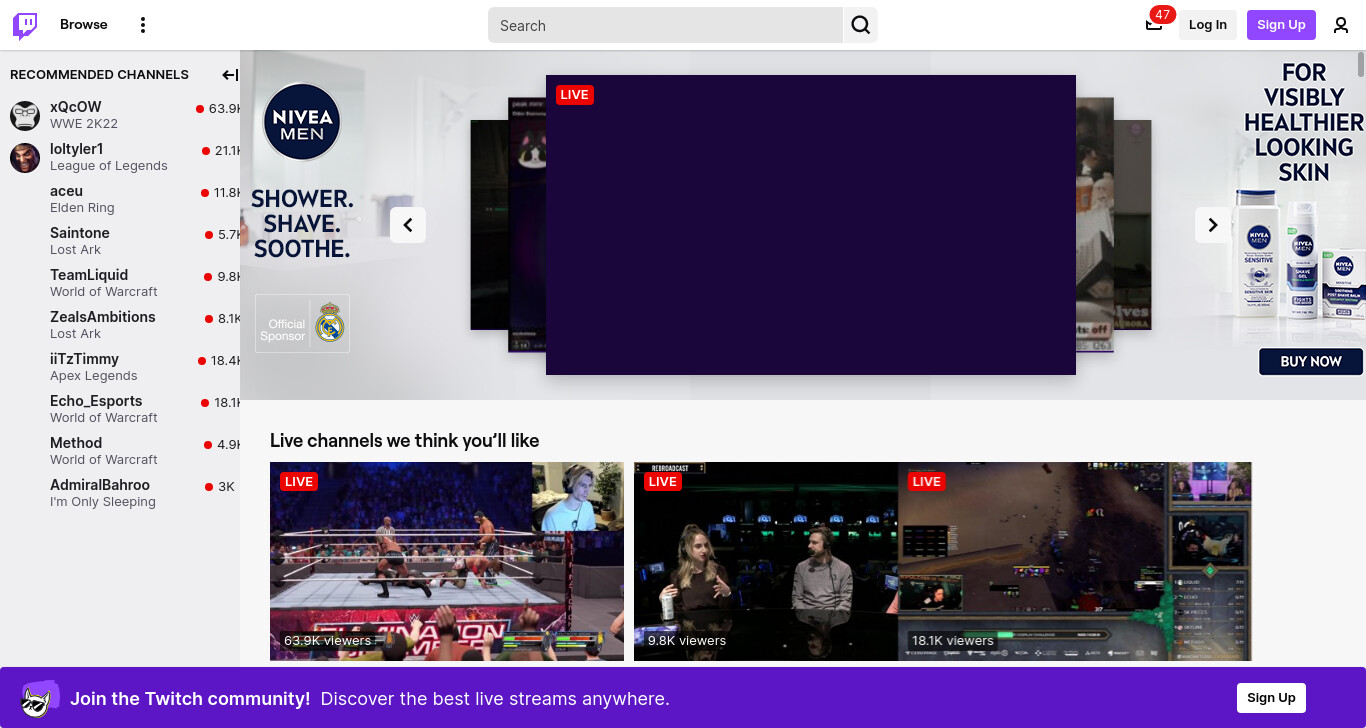Click Buy Now on Nivea ad
Viewport: 1366px width, 728px height.
point(1311,362)
